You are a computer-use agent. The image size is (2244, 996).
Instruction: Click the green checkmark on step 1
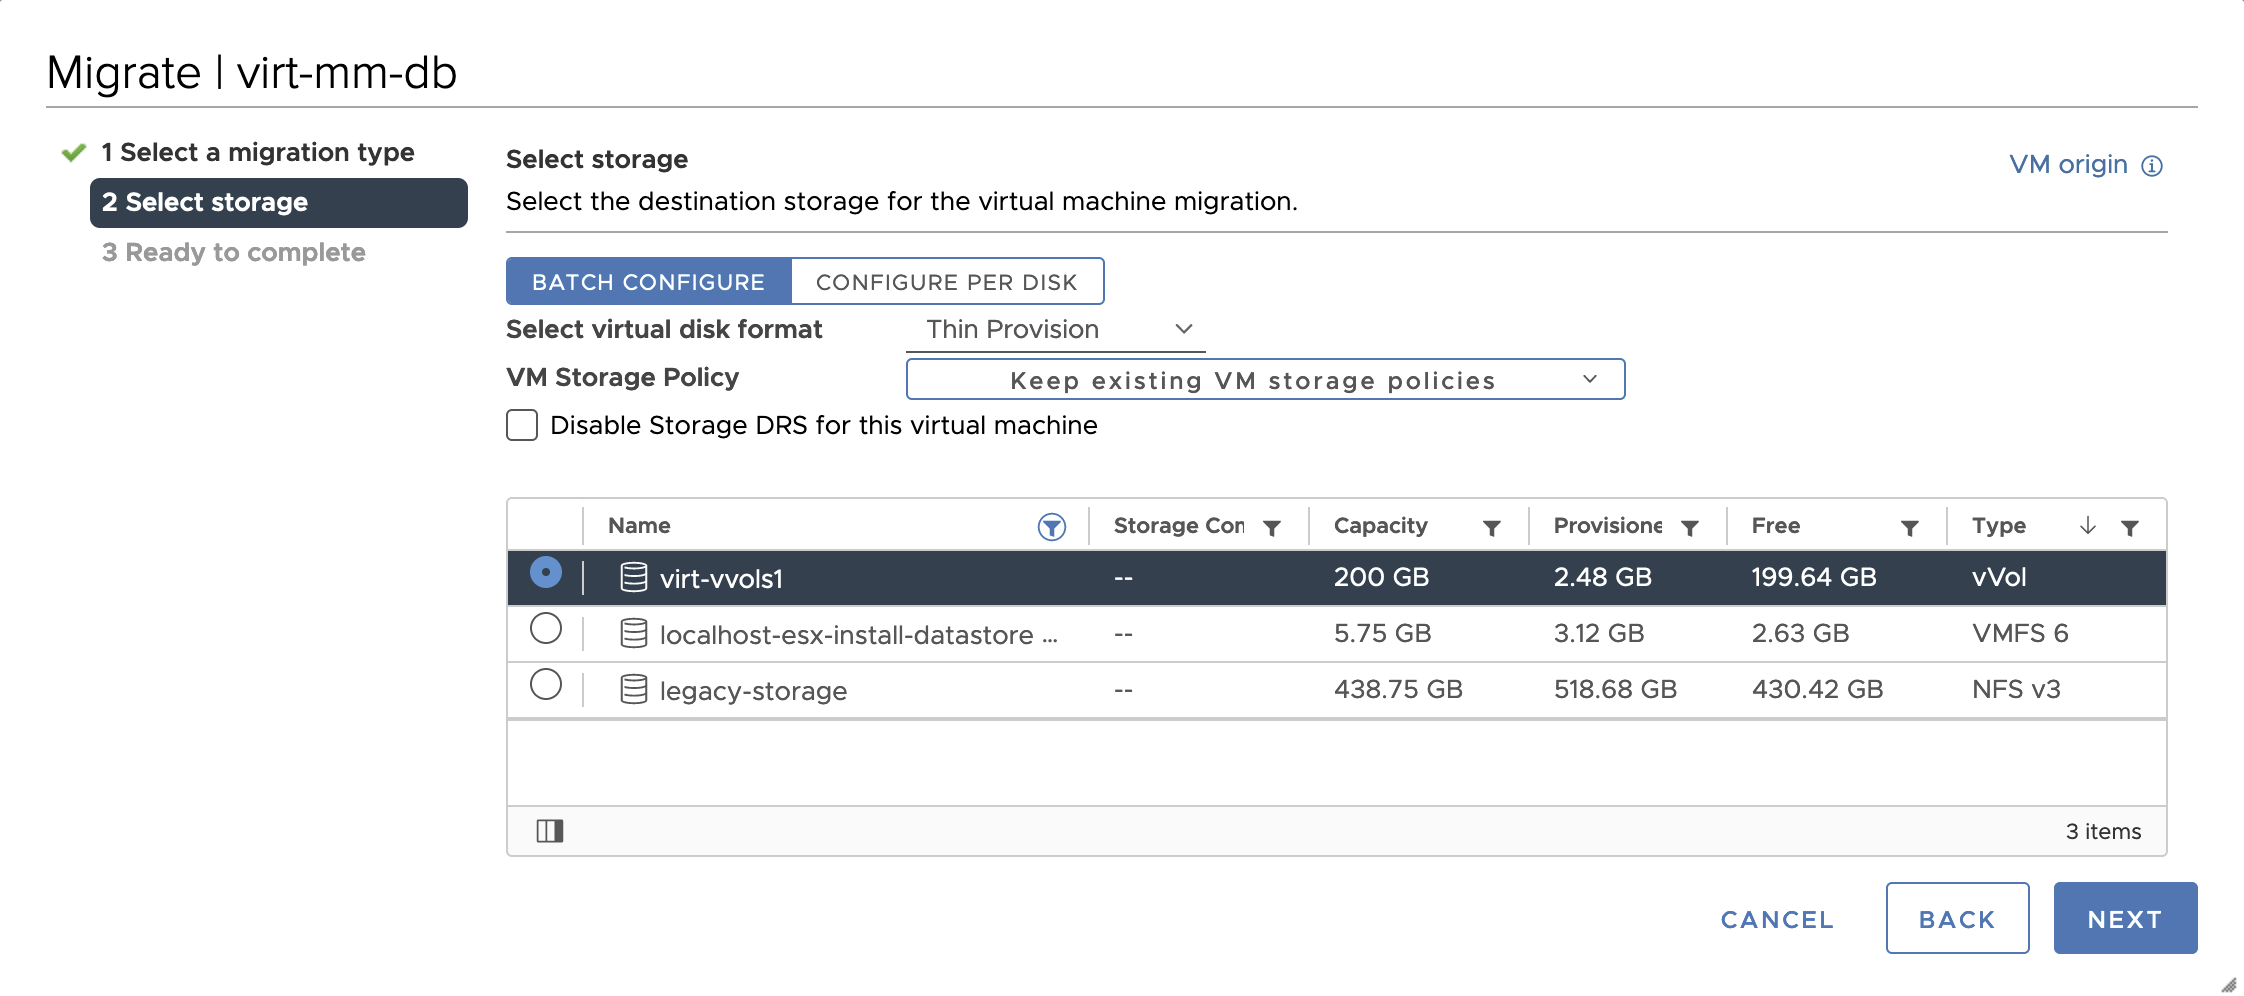(x=73, y=152)
